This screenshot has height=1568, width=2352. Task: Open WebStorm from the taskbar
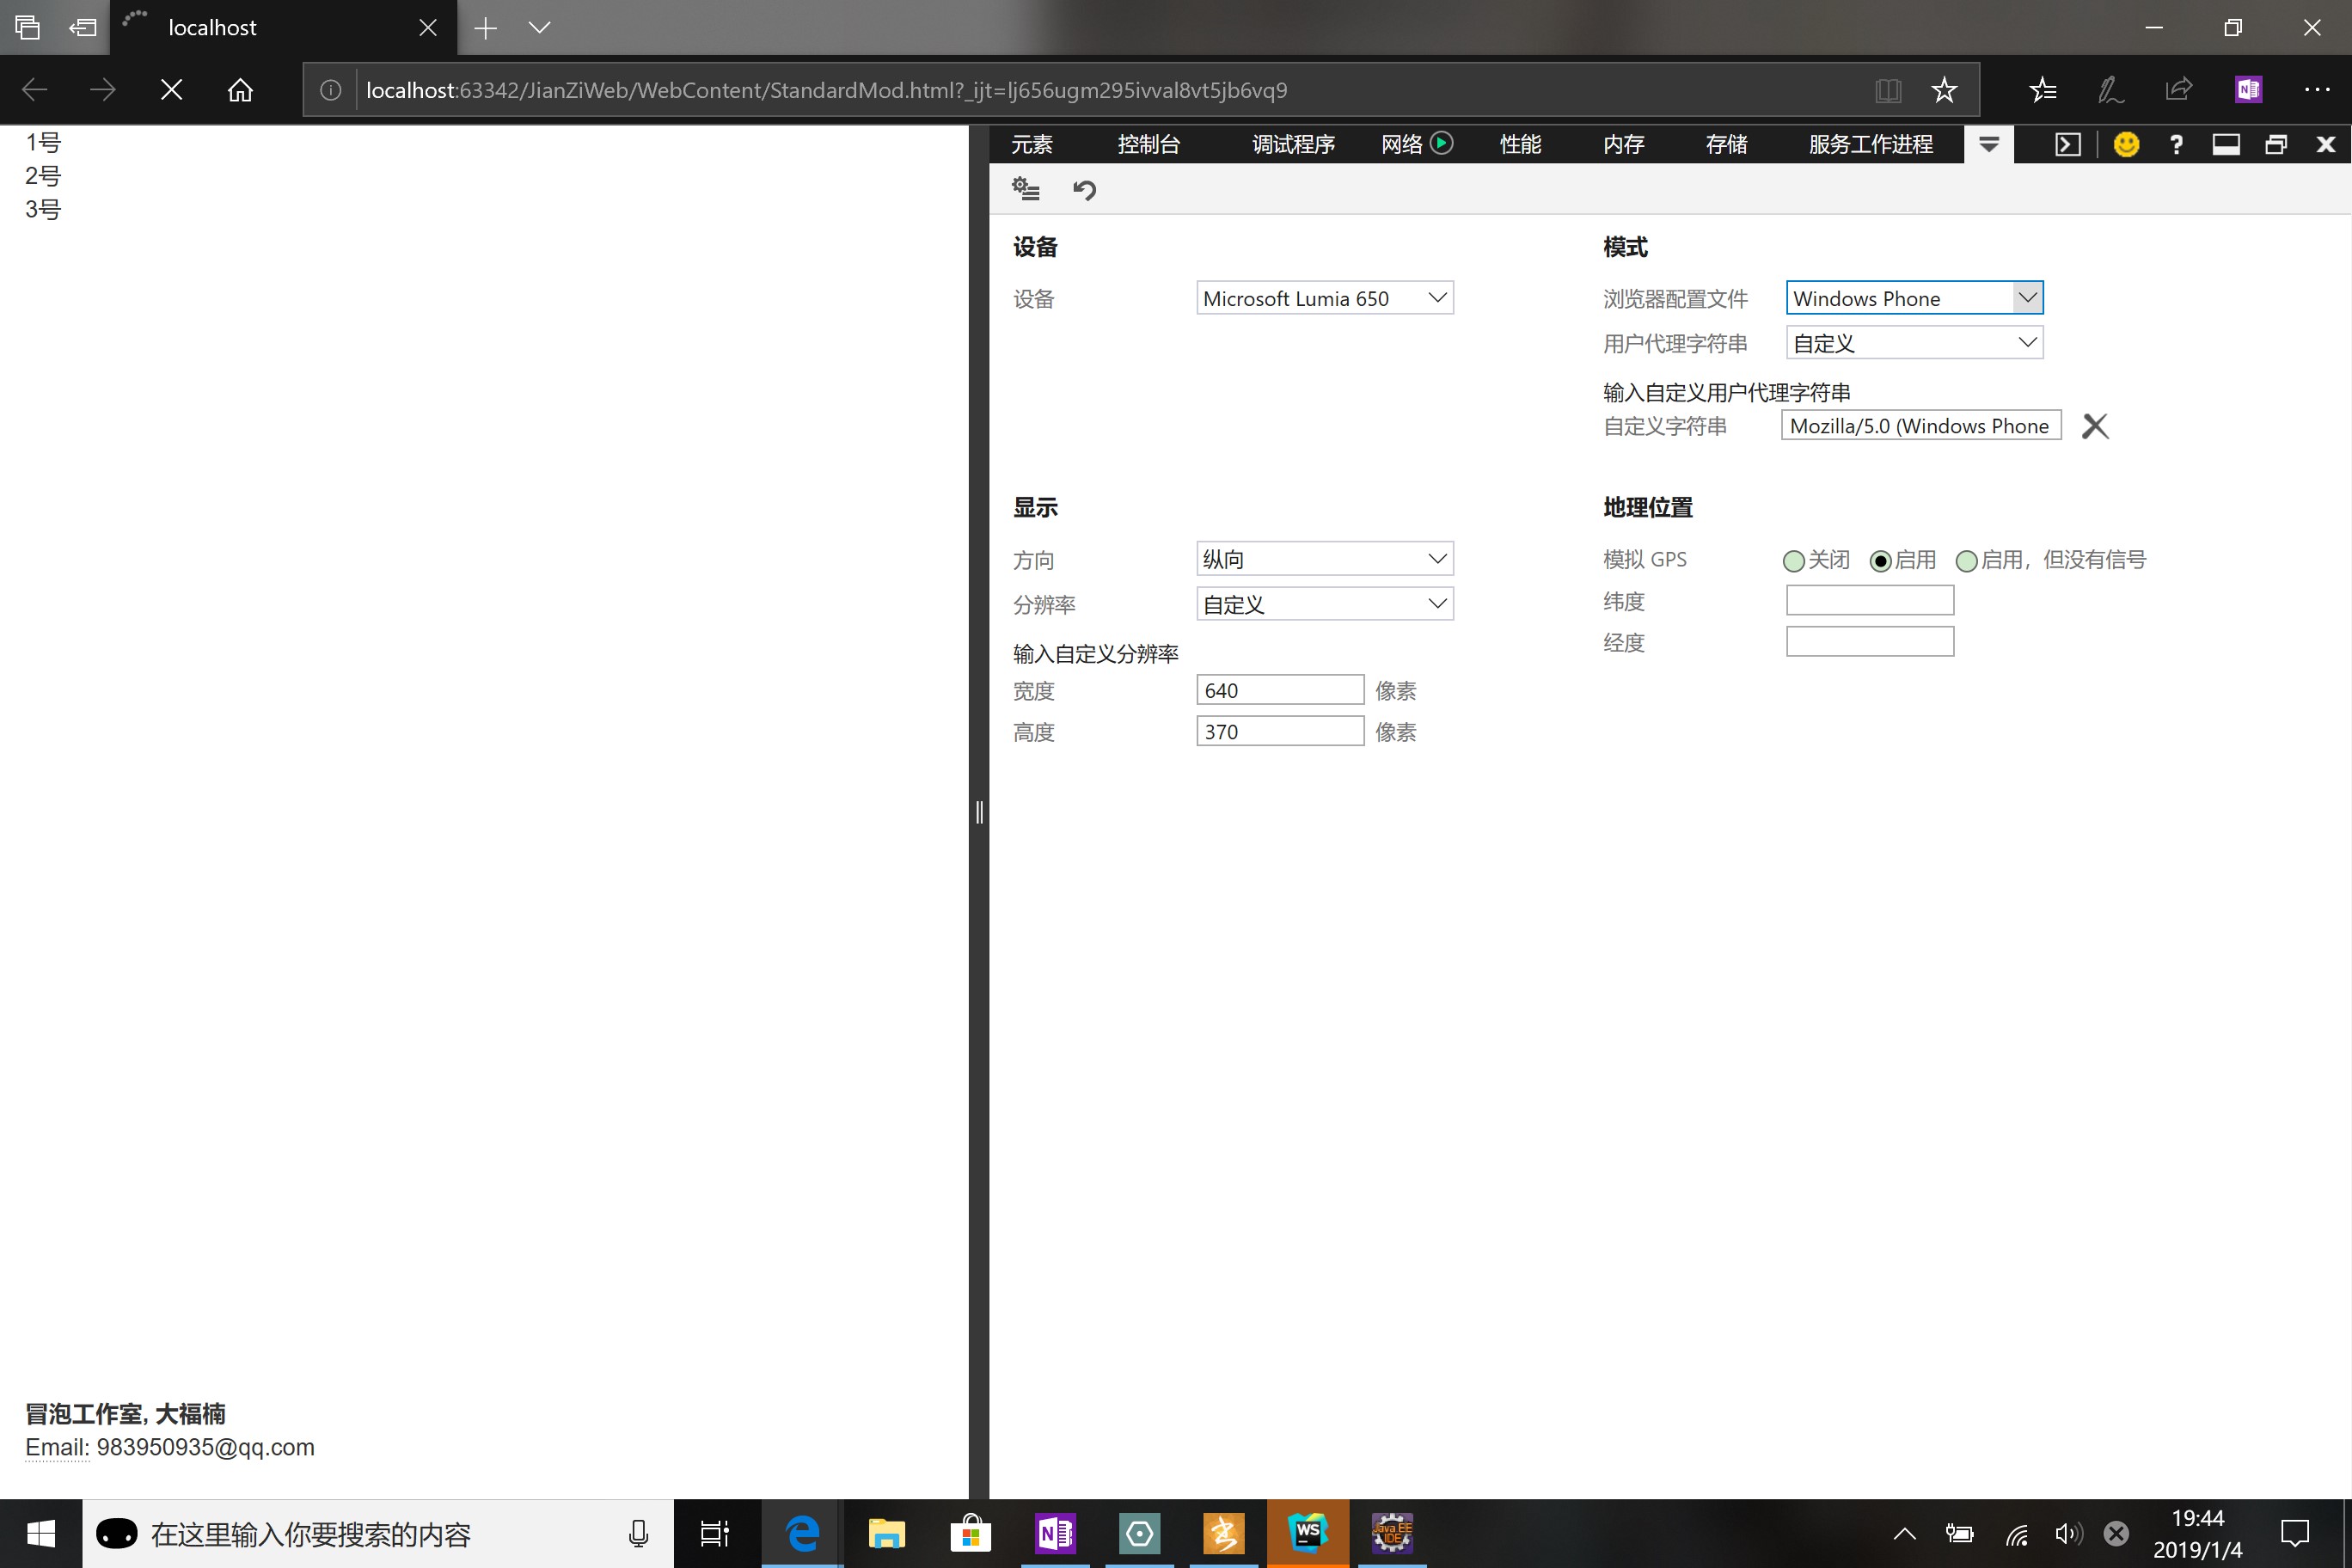tap(1307, 1533)
